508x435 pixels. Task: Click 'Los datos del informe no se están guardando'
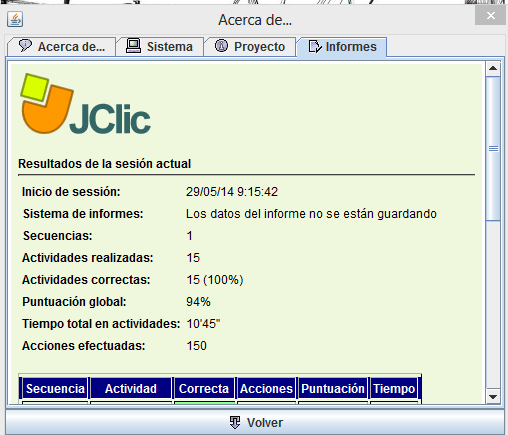pyautogui.click(x=311, y=214)
